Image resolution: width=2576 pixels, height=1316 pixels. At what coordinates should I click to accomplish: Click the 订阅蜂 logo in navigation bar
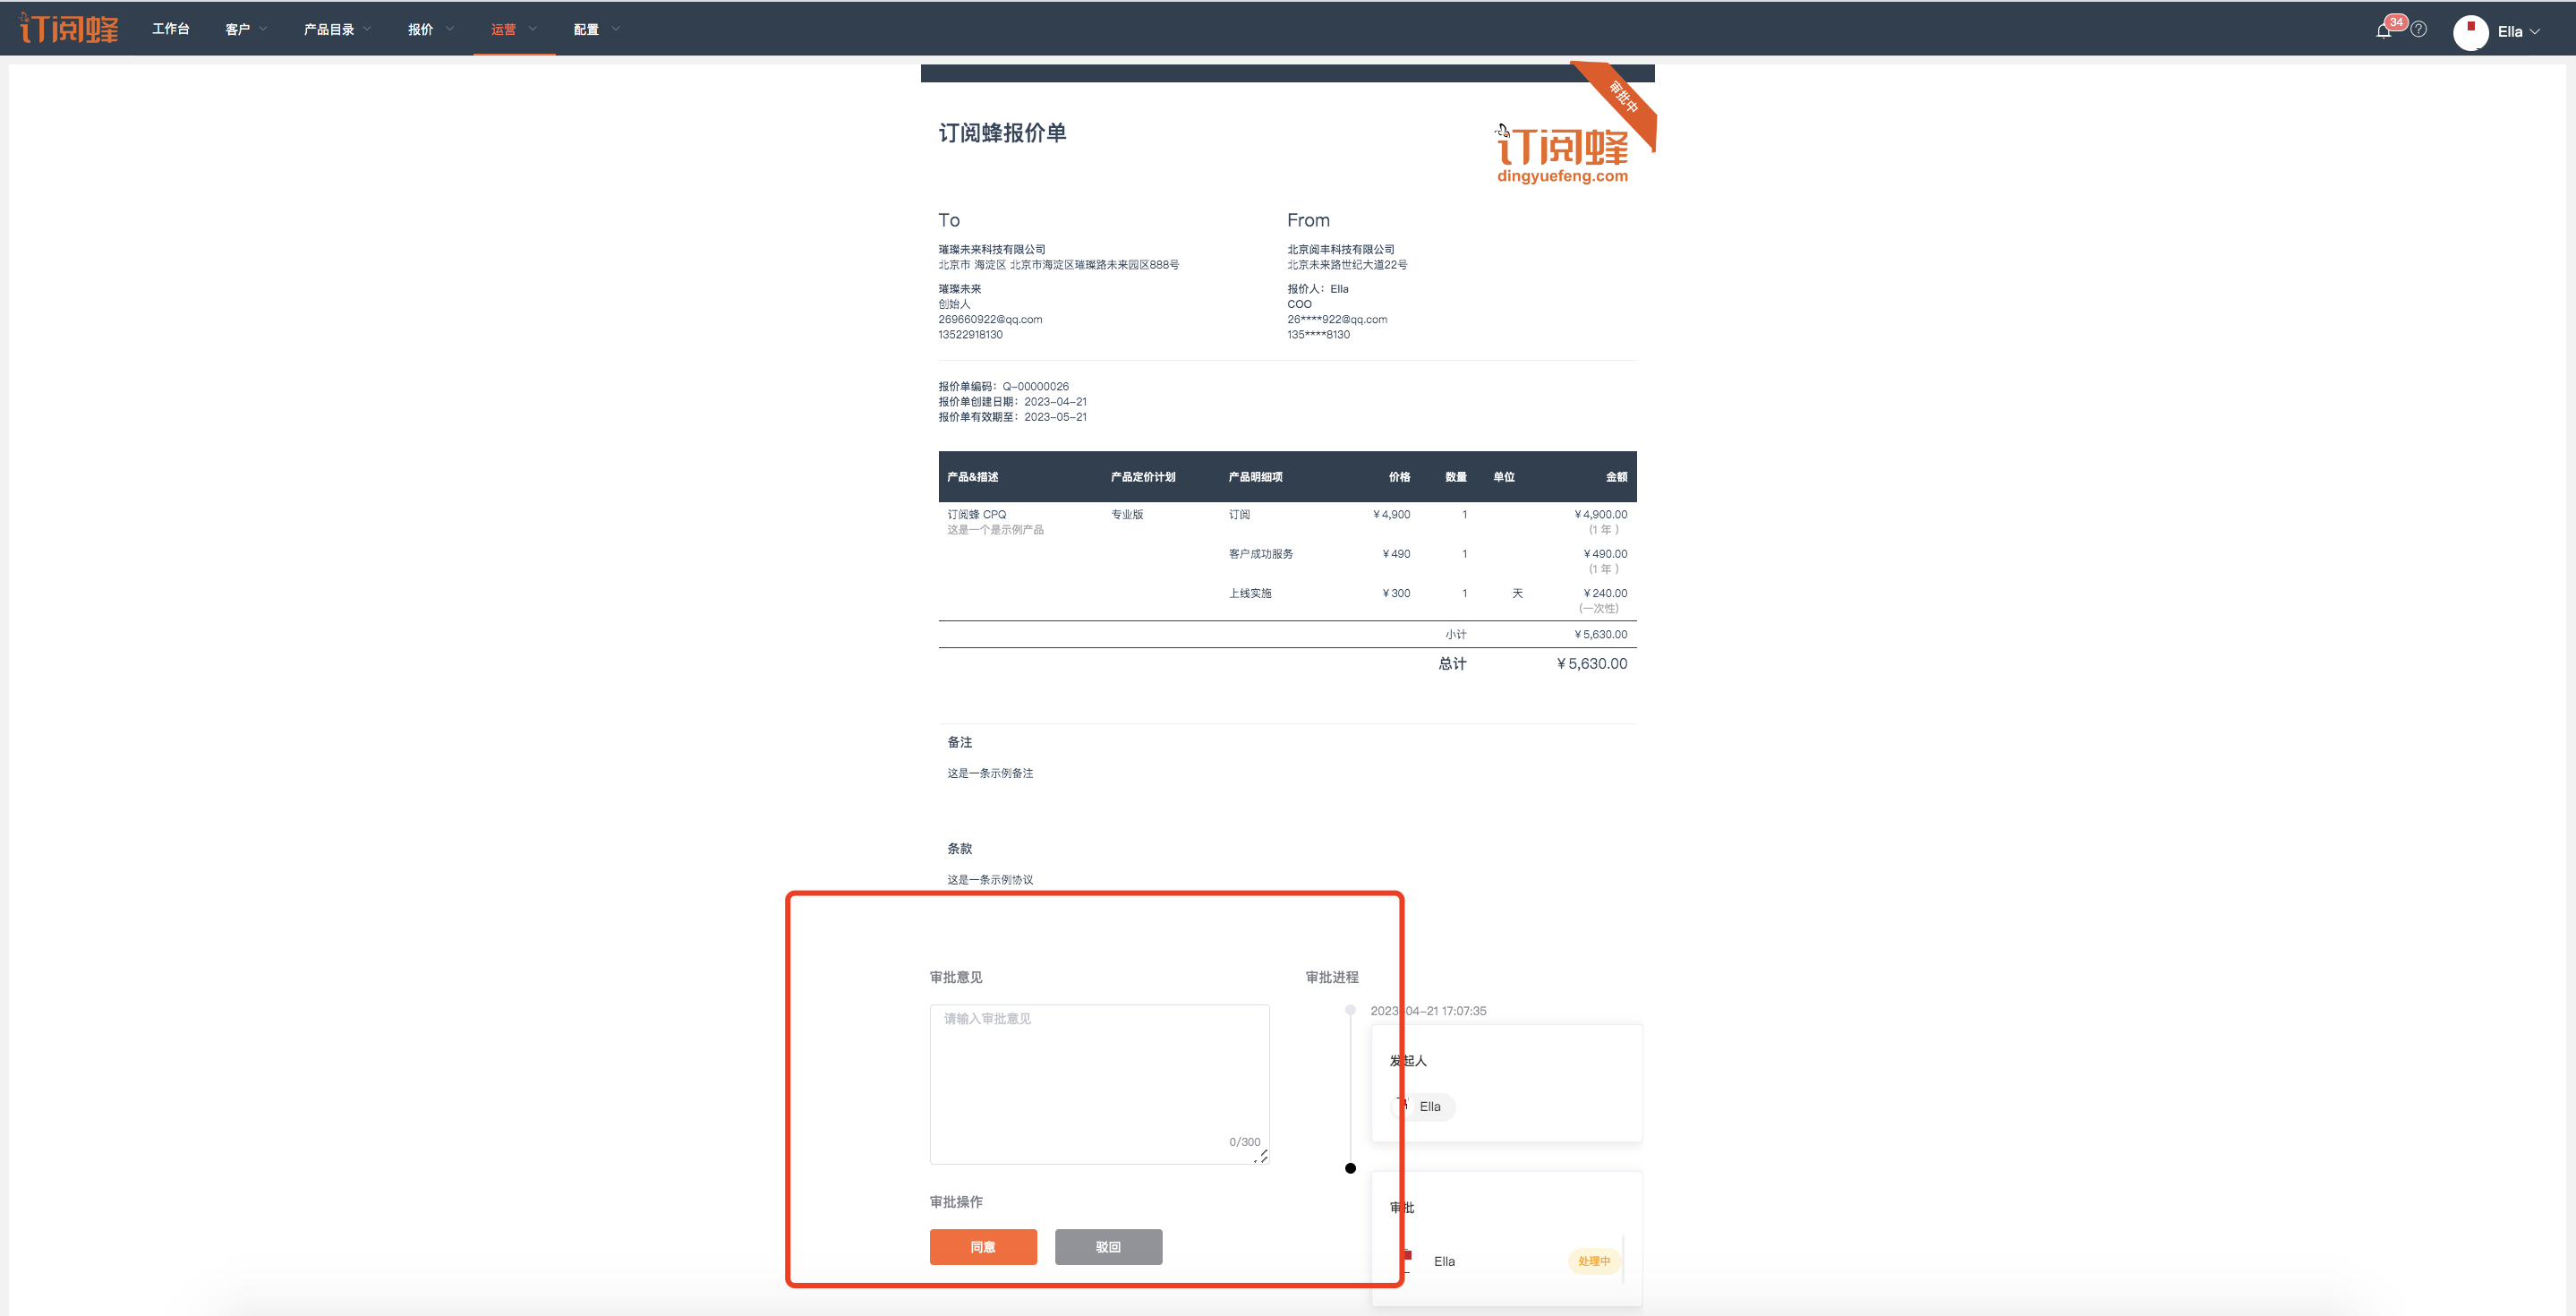pyautogui.click(x=69, y=28)
